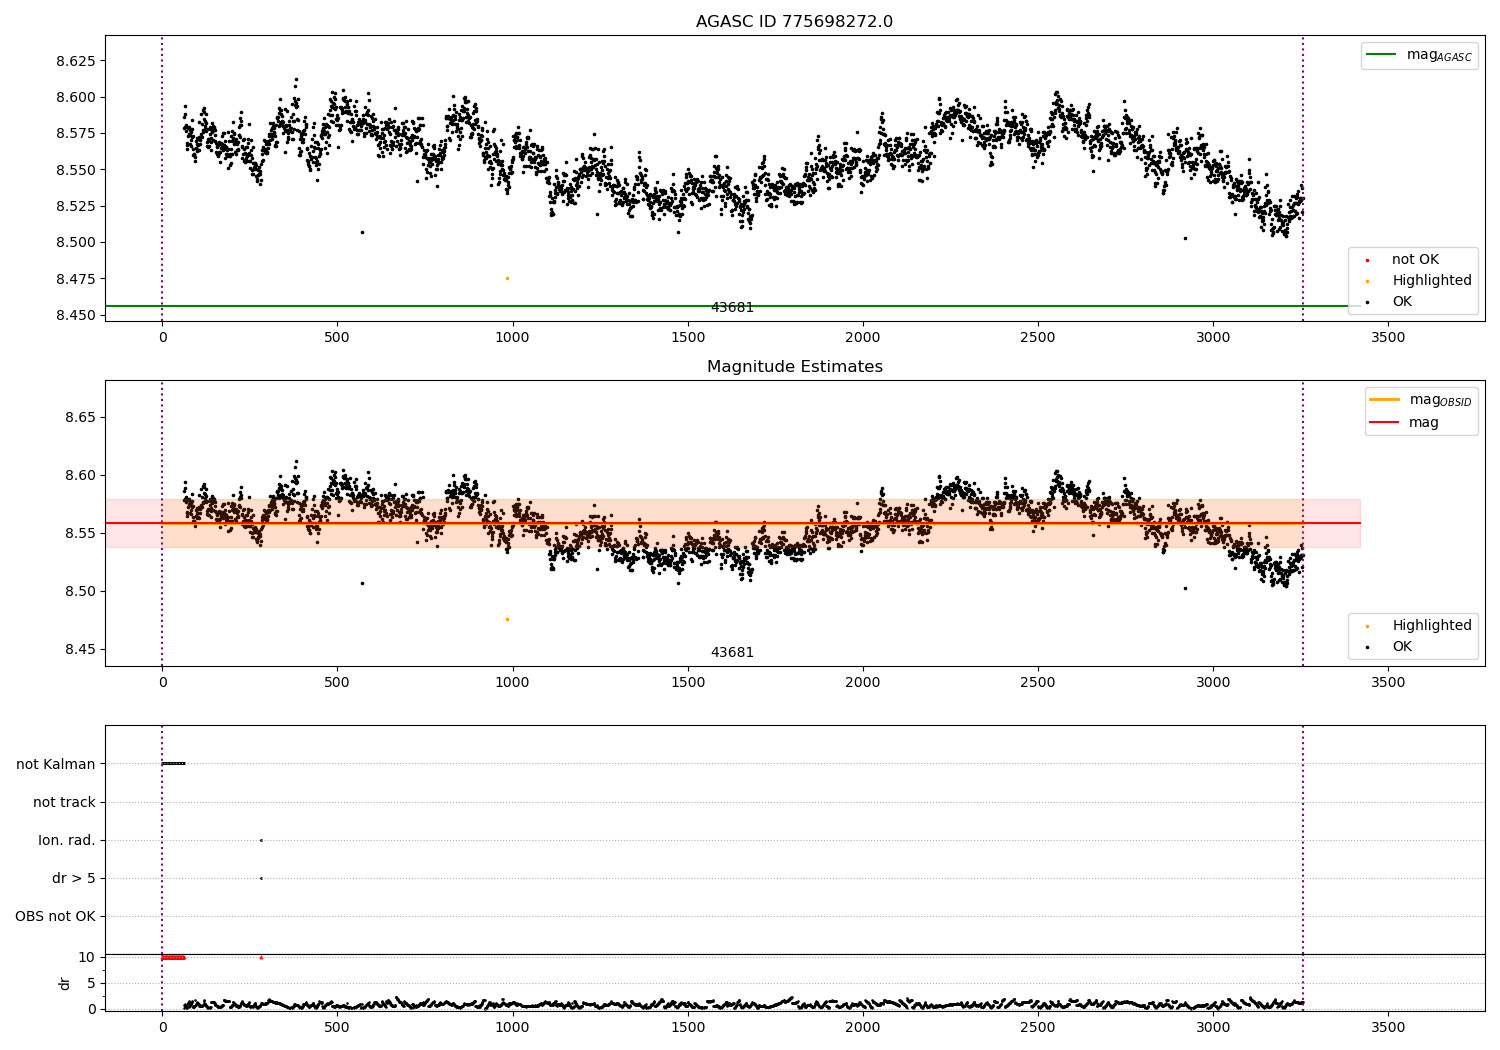
Task: Click the '43681' label in the top plot
Action: [732, 308]
